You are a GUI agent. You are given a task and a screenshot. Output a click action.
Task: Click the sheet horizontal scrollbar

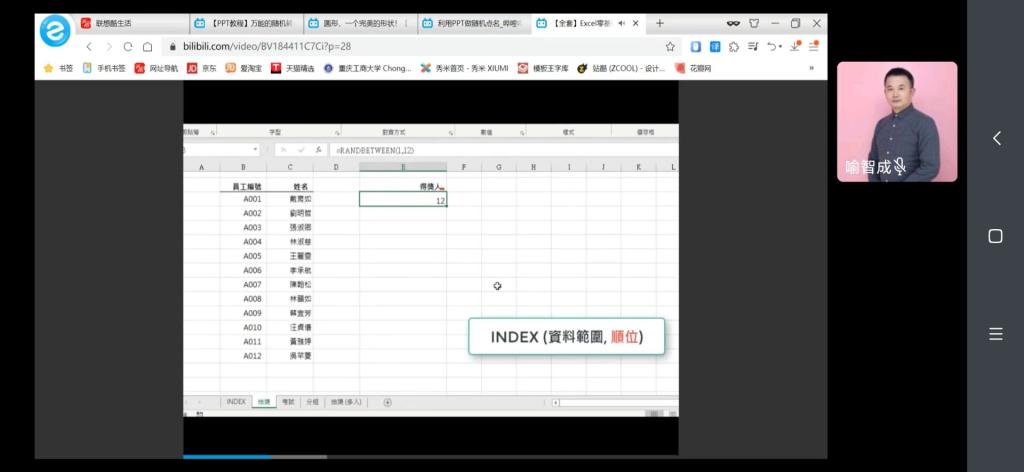(x=610, y=402)
